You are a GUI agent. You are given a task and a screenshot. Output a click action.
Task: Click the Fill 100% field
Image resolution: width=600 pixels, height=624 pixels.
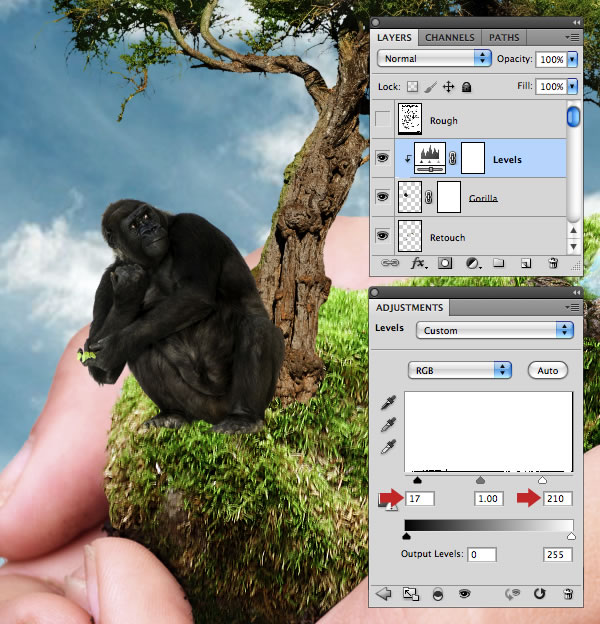(551, 86)
